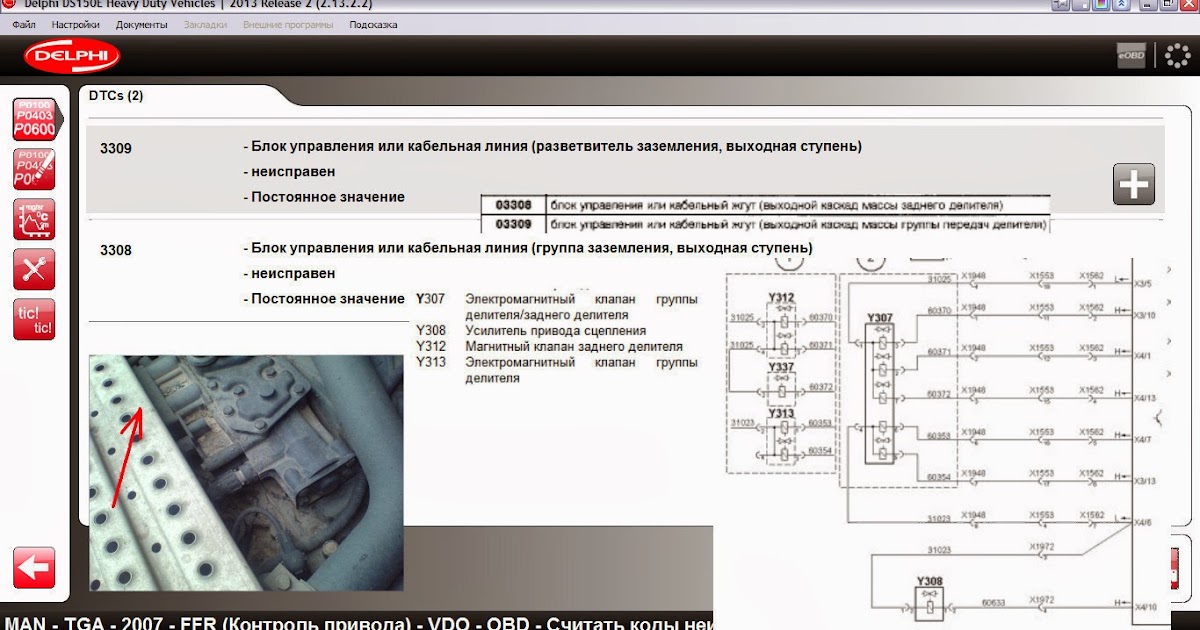Viewport: 1200px width, 630px height.
Task: Select the DTCs (2) tab
Action: tap(116, 96)
